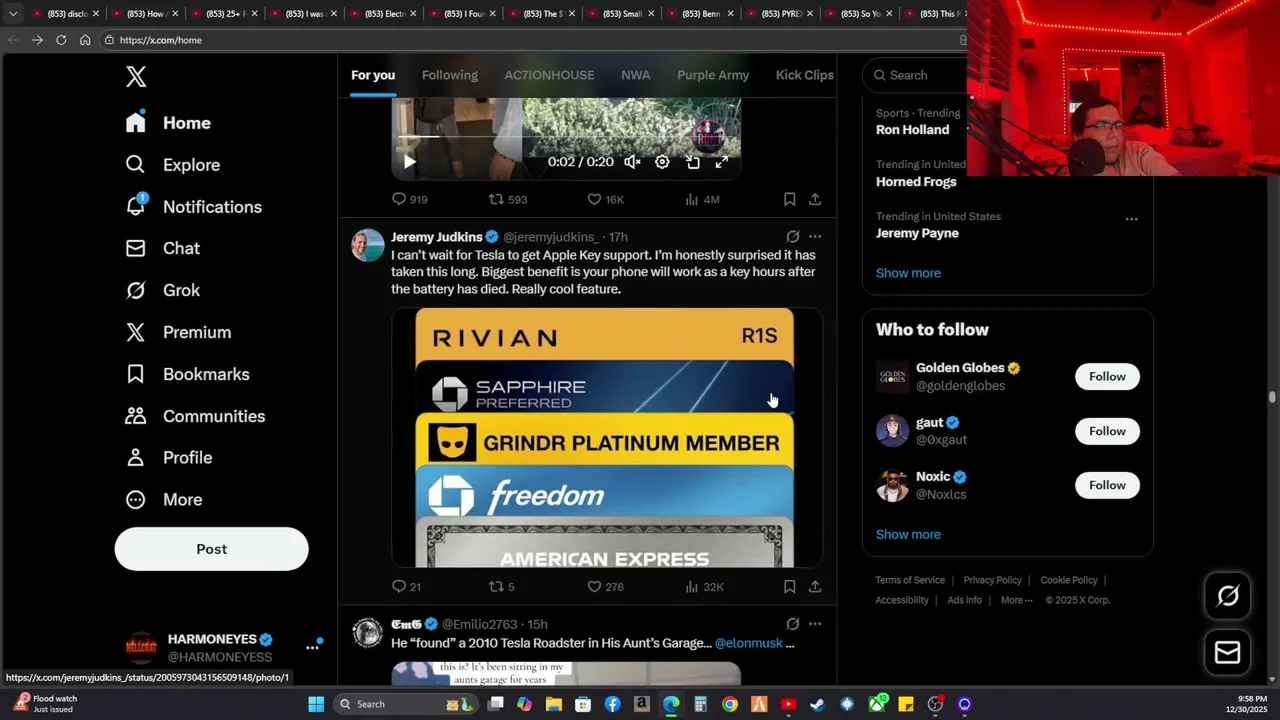Screen dimensions: 1280x720
Task: Open Communities in the sidebar
Action: pyautogui.click(x=195, y=416)
